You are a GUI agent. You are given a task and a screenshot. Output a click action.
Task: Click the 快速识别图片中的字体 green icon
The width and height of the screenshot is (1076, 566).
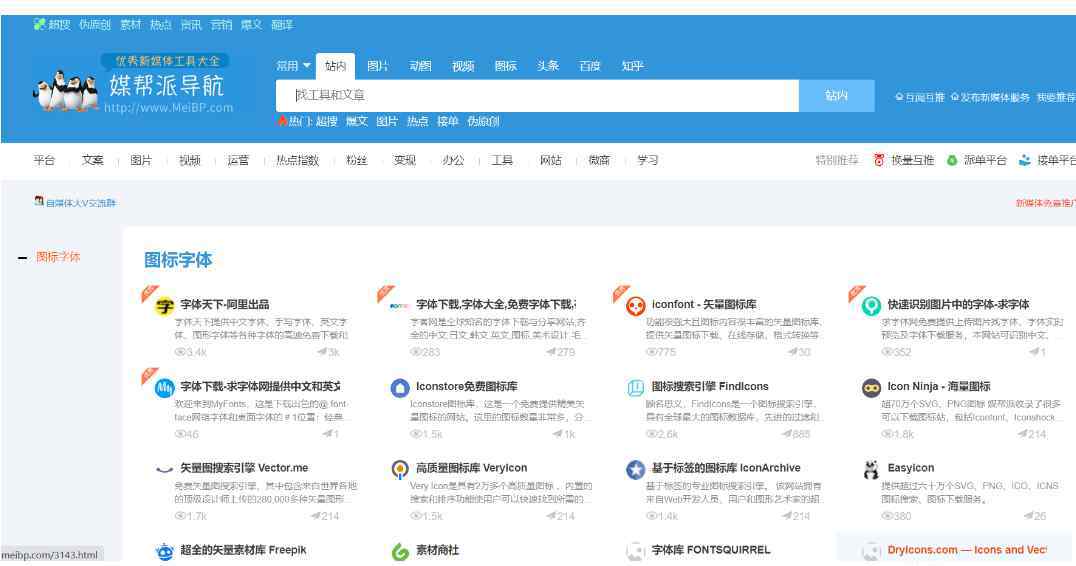[x=871, y=305]
